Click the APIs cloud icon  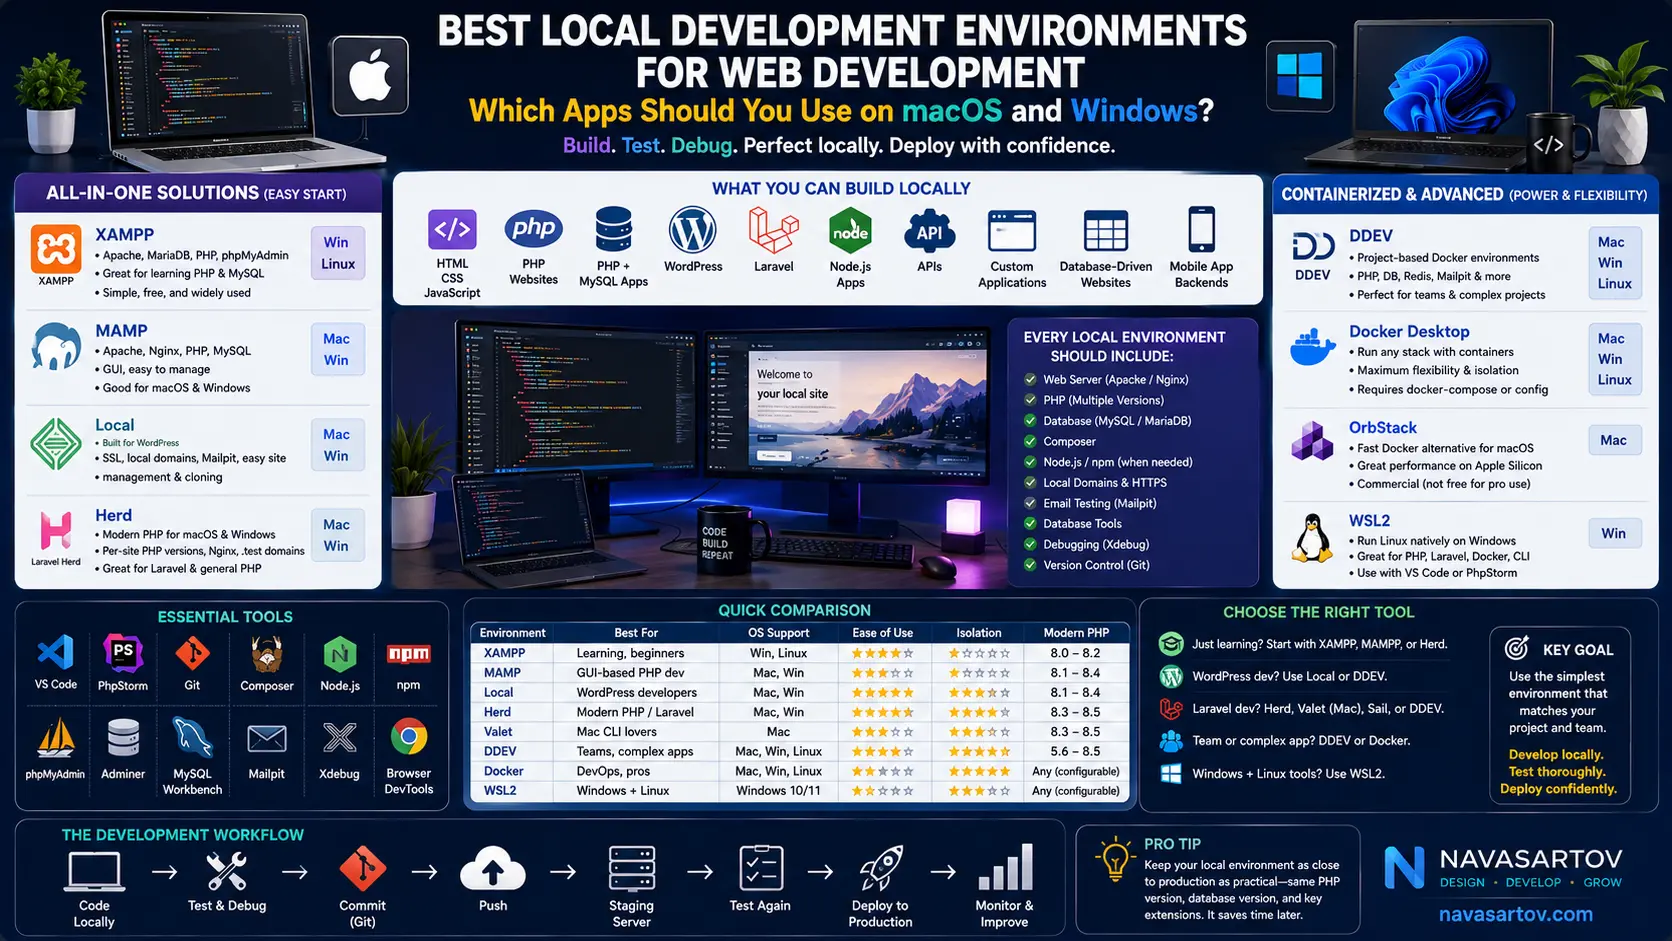[929, 231]
